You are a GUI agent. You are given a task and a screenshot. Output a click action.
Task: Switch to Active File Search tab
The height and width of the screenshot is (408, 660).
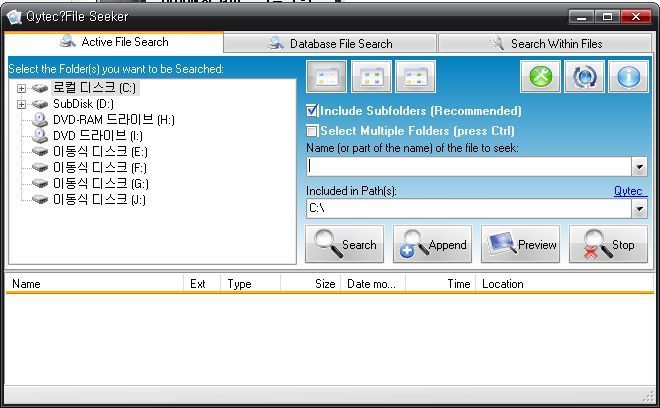[114, 42]
